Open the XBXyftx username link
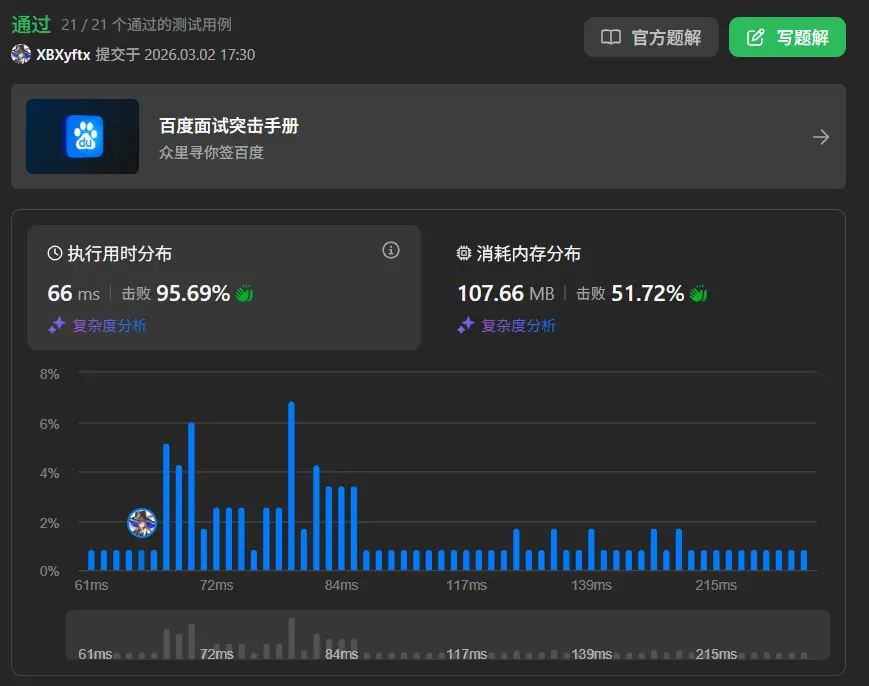 click(64, 54)
